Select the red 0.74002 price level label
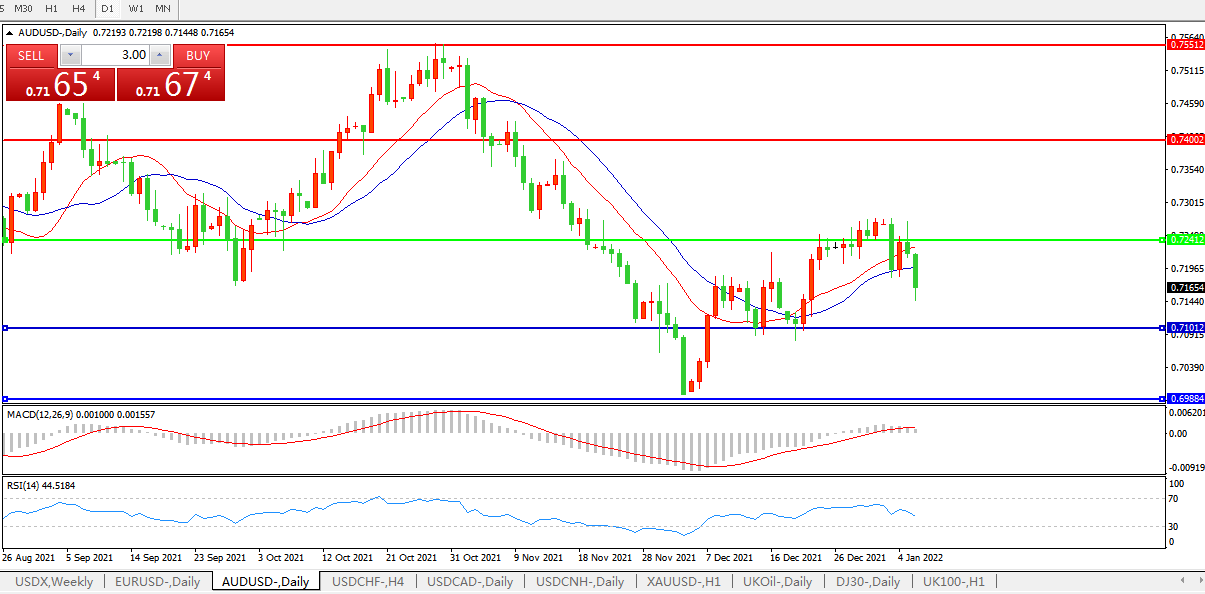 tap(1186, 140)
